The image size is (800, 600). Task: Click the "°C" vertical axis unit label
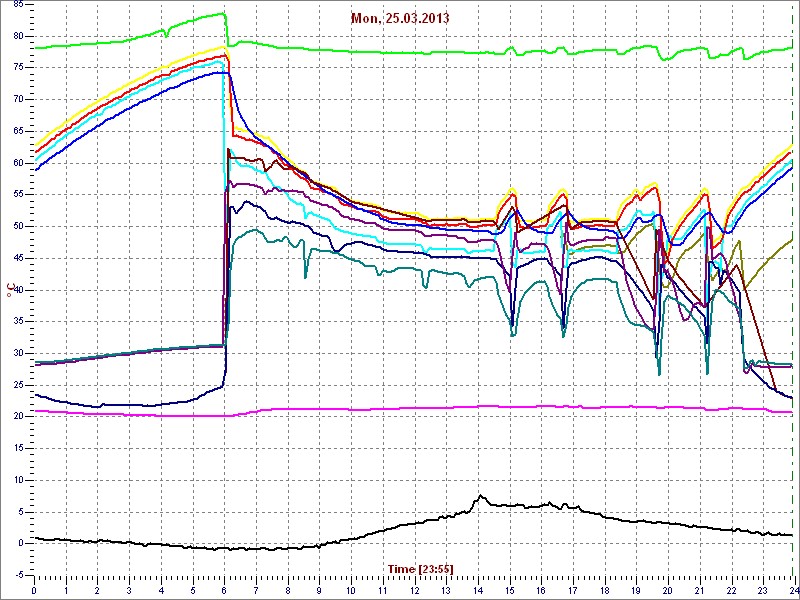pyautogui.click(x=10, y=290)
